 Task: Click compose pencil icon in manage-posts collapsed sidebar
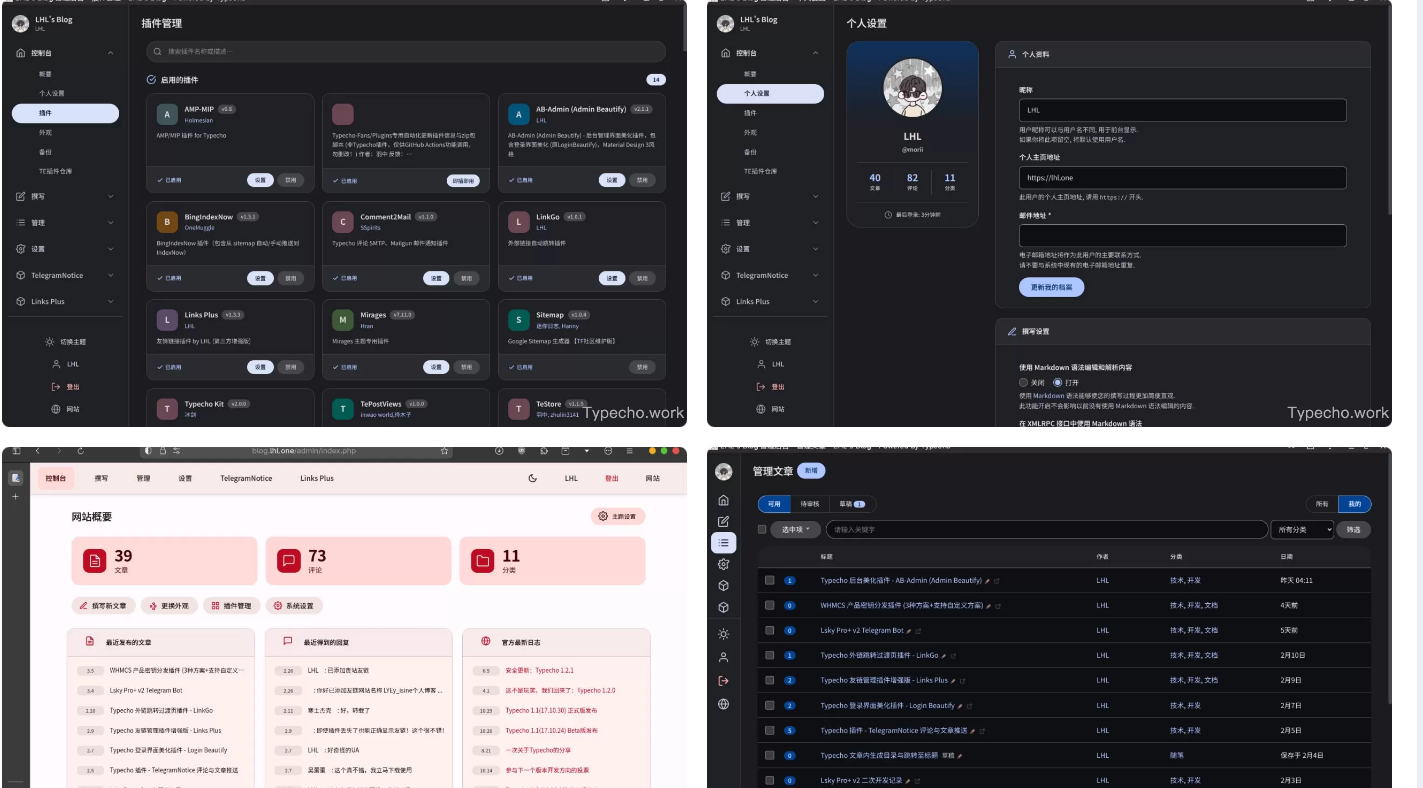723,521
